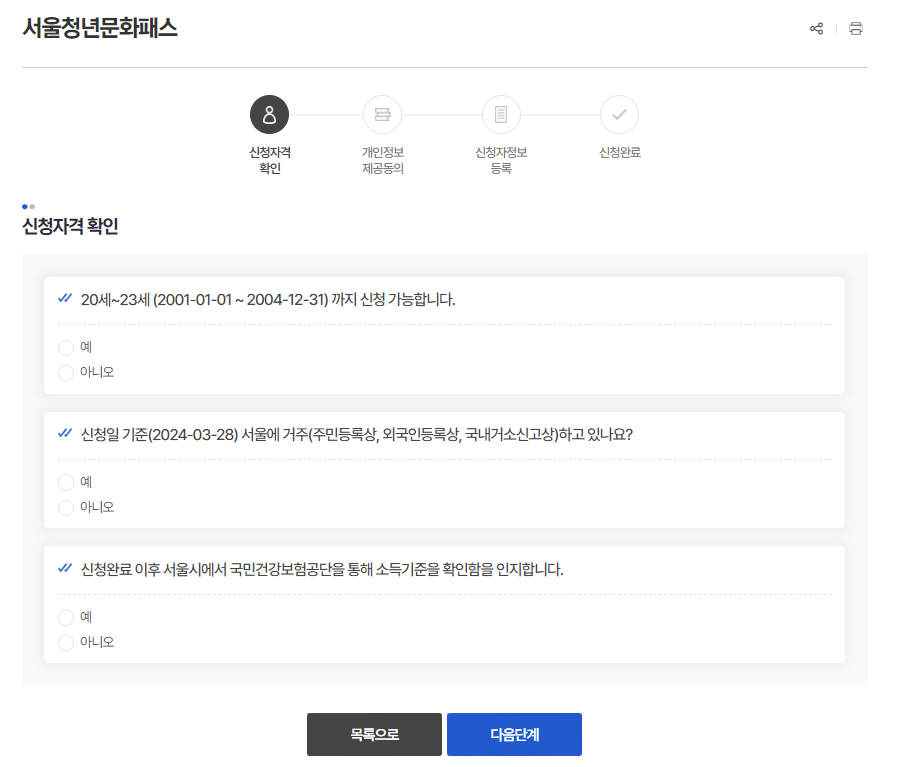Select 아니오 for the 20세~23세 age question
909x767 pixels.
[x=66, y=372]
